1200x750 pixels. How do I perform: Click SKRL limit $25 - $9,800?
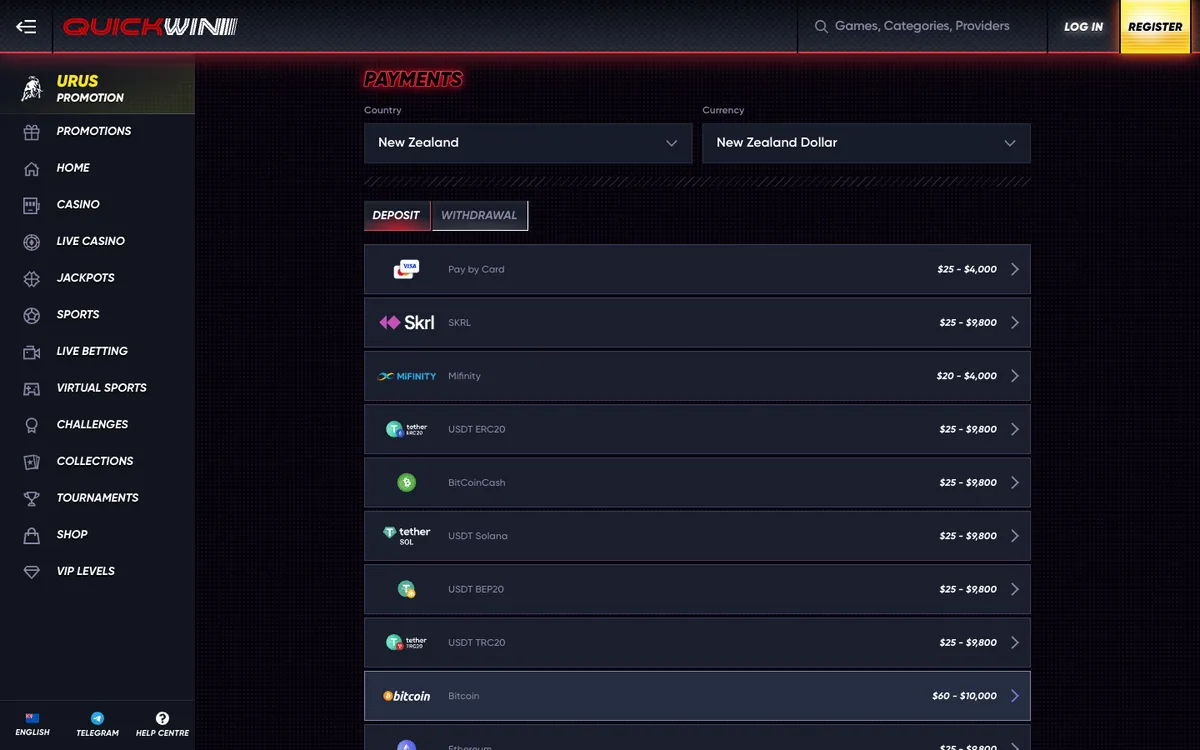click(x=968, y=323)
